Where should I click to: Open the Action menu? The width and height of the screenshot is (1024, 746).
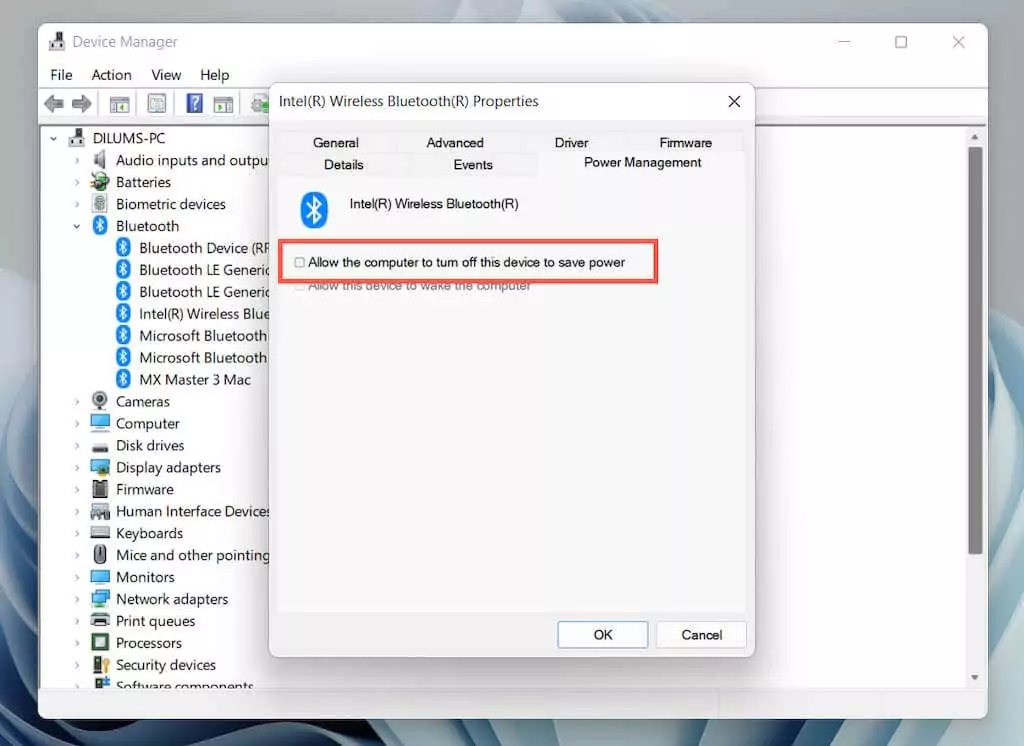pyautogui.click(x=112, y=75)
